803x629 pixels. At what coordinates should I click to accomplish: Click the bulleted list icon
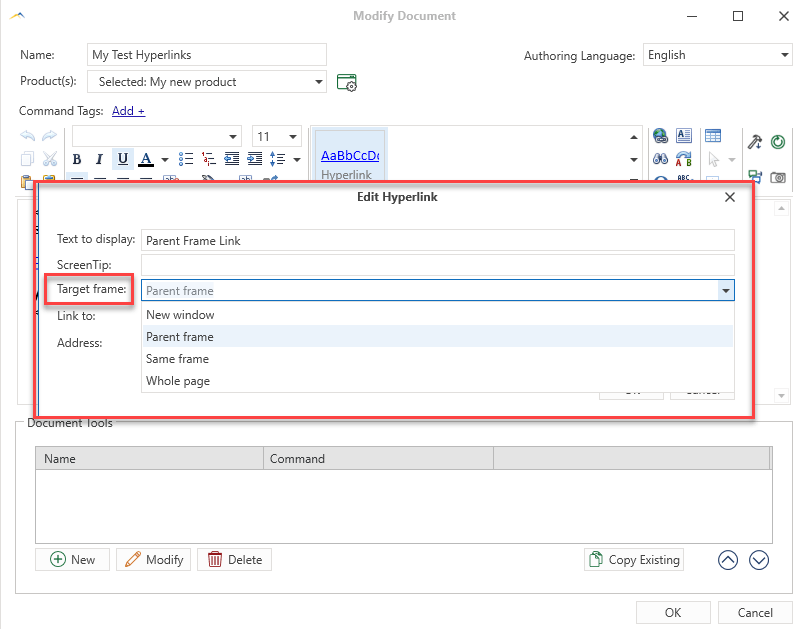186,159
